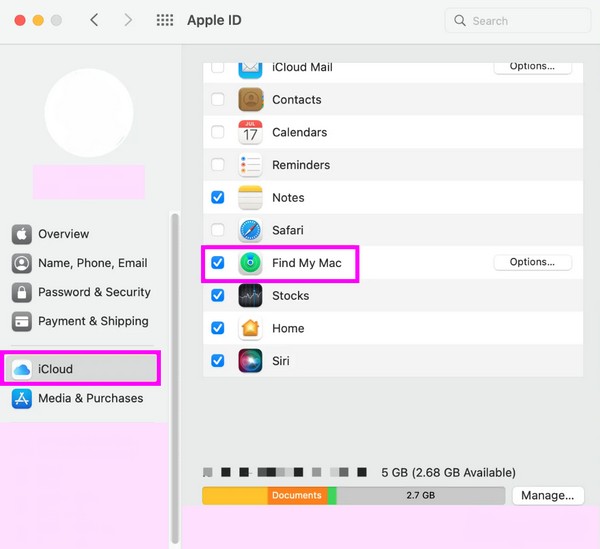Click the Calendars label text
This screenshot has width=600, height=549.
[x=300, y=132]
